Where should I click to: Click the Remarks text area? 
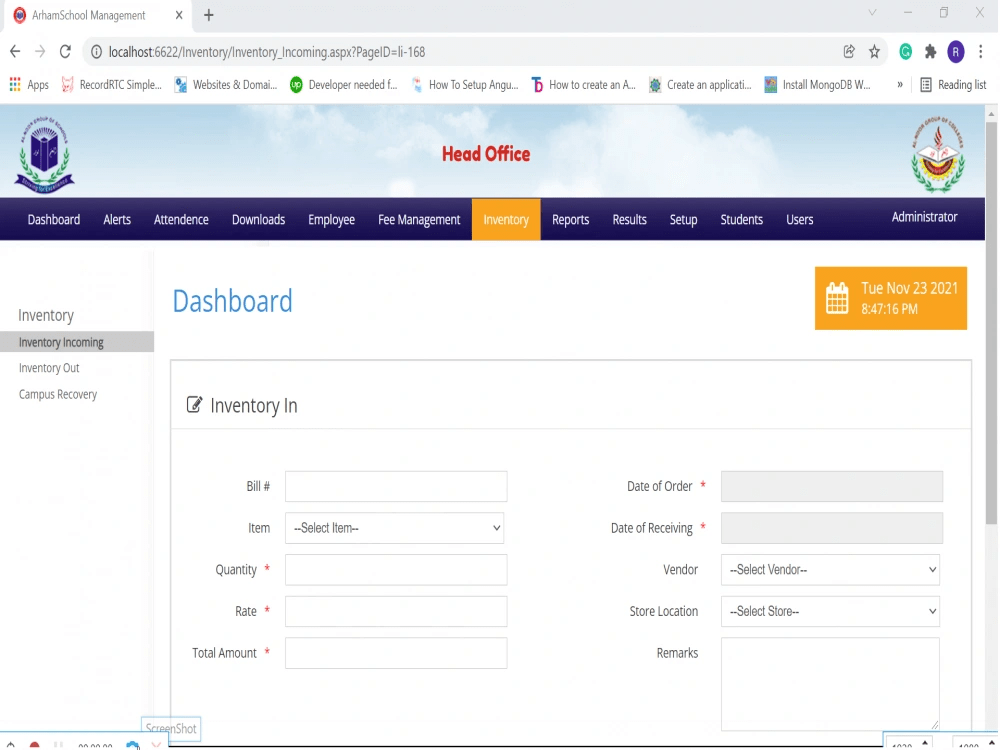pos(830,684)
